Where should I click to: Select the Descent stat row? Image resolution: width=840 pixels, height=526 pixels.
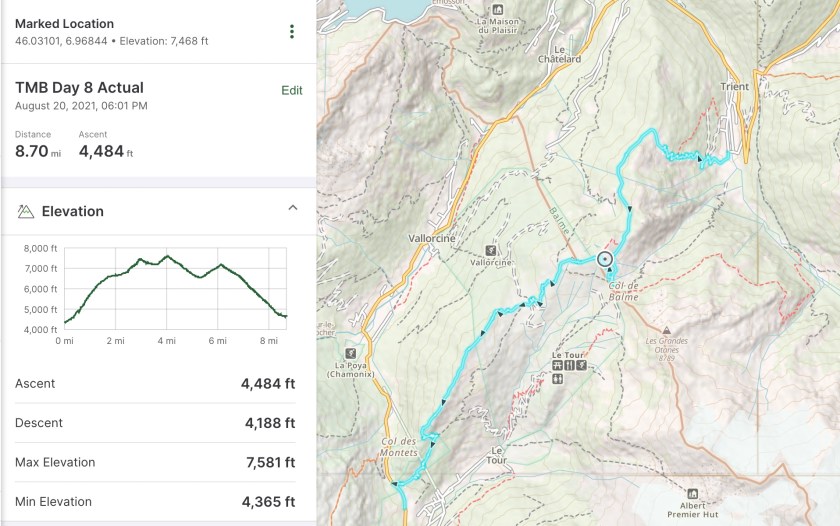tap(155, 423)
